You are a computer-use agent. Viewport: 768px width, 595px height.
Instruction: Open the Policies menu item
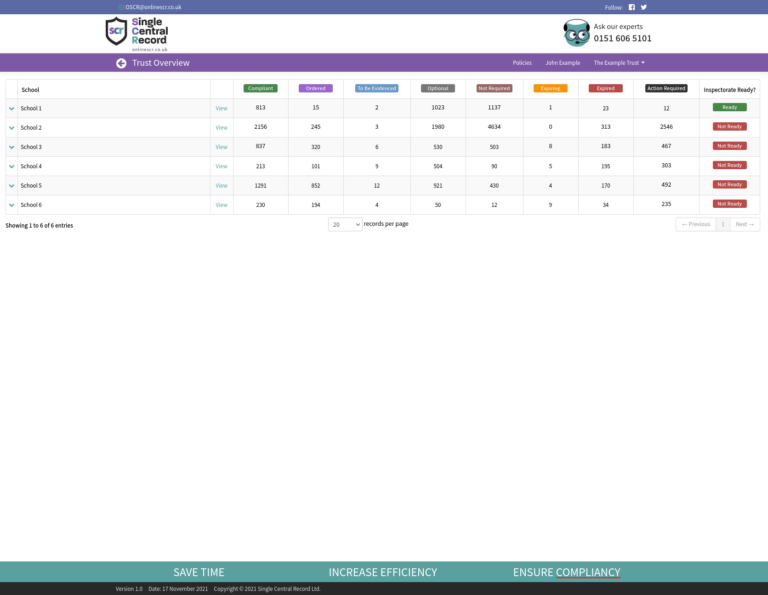coord(522,63)
